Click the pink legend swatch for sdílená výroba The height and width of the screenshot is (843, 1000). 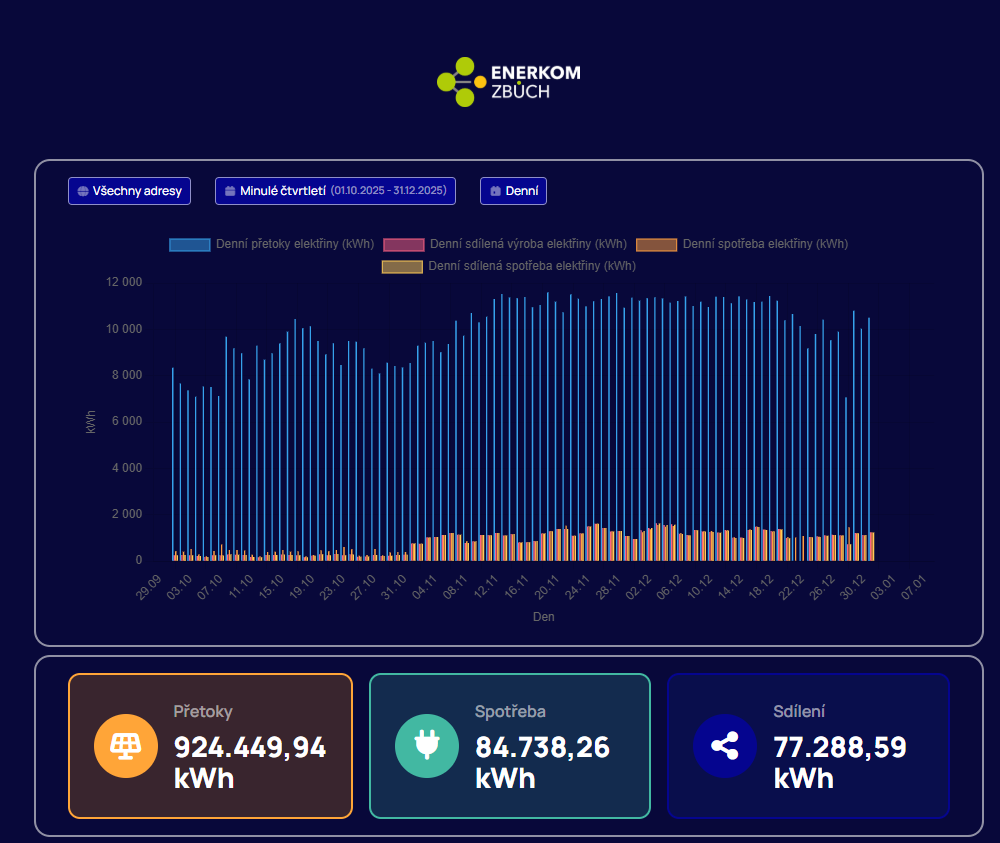(403, 244)
